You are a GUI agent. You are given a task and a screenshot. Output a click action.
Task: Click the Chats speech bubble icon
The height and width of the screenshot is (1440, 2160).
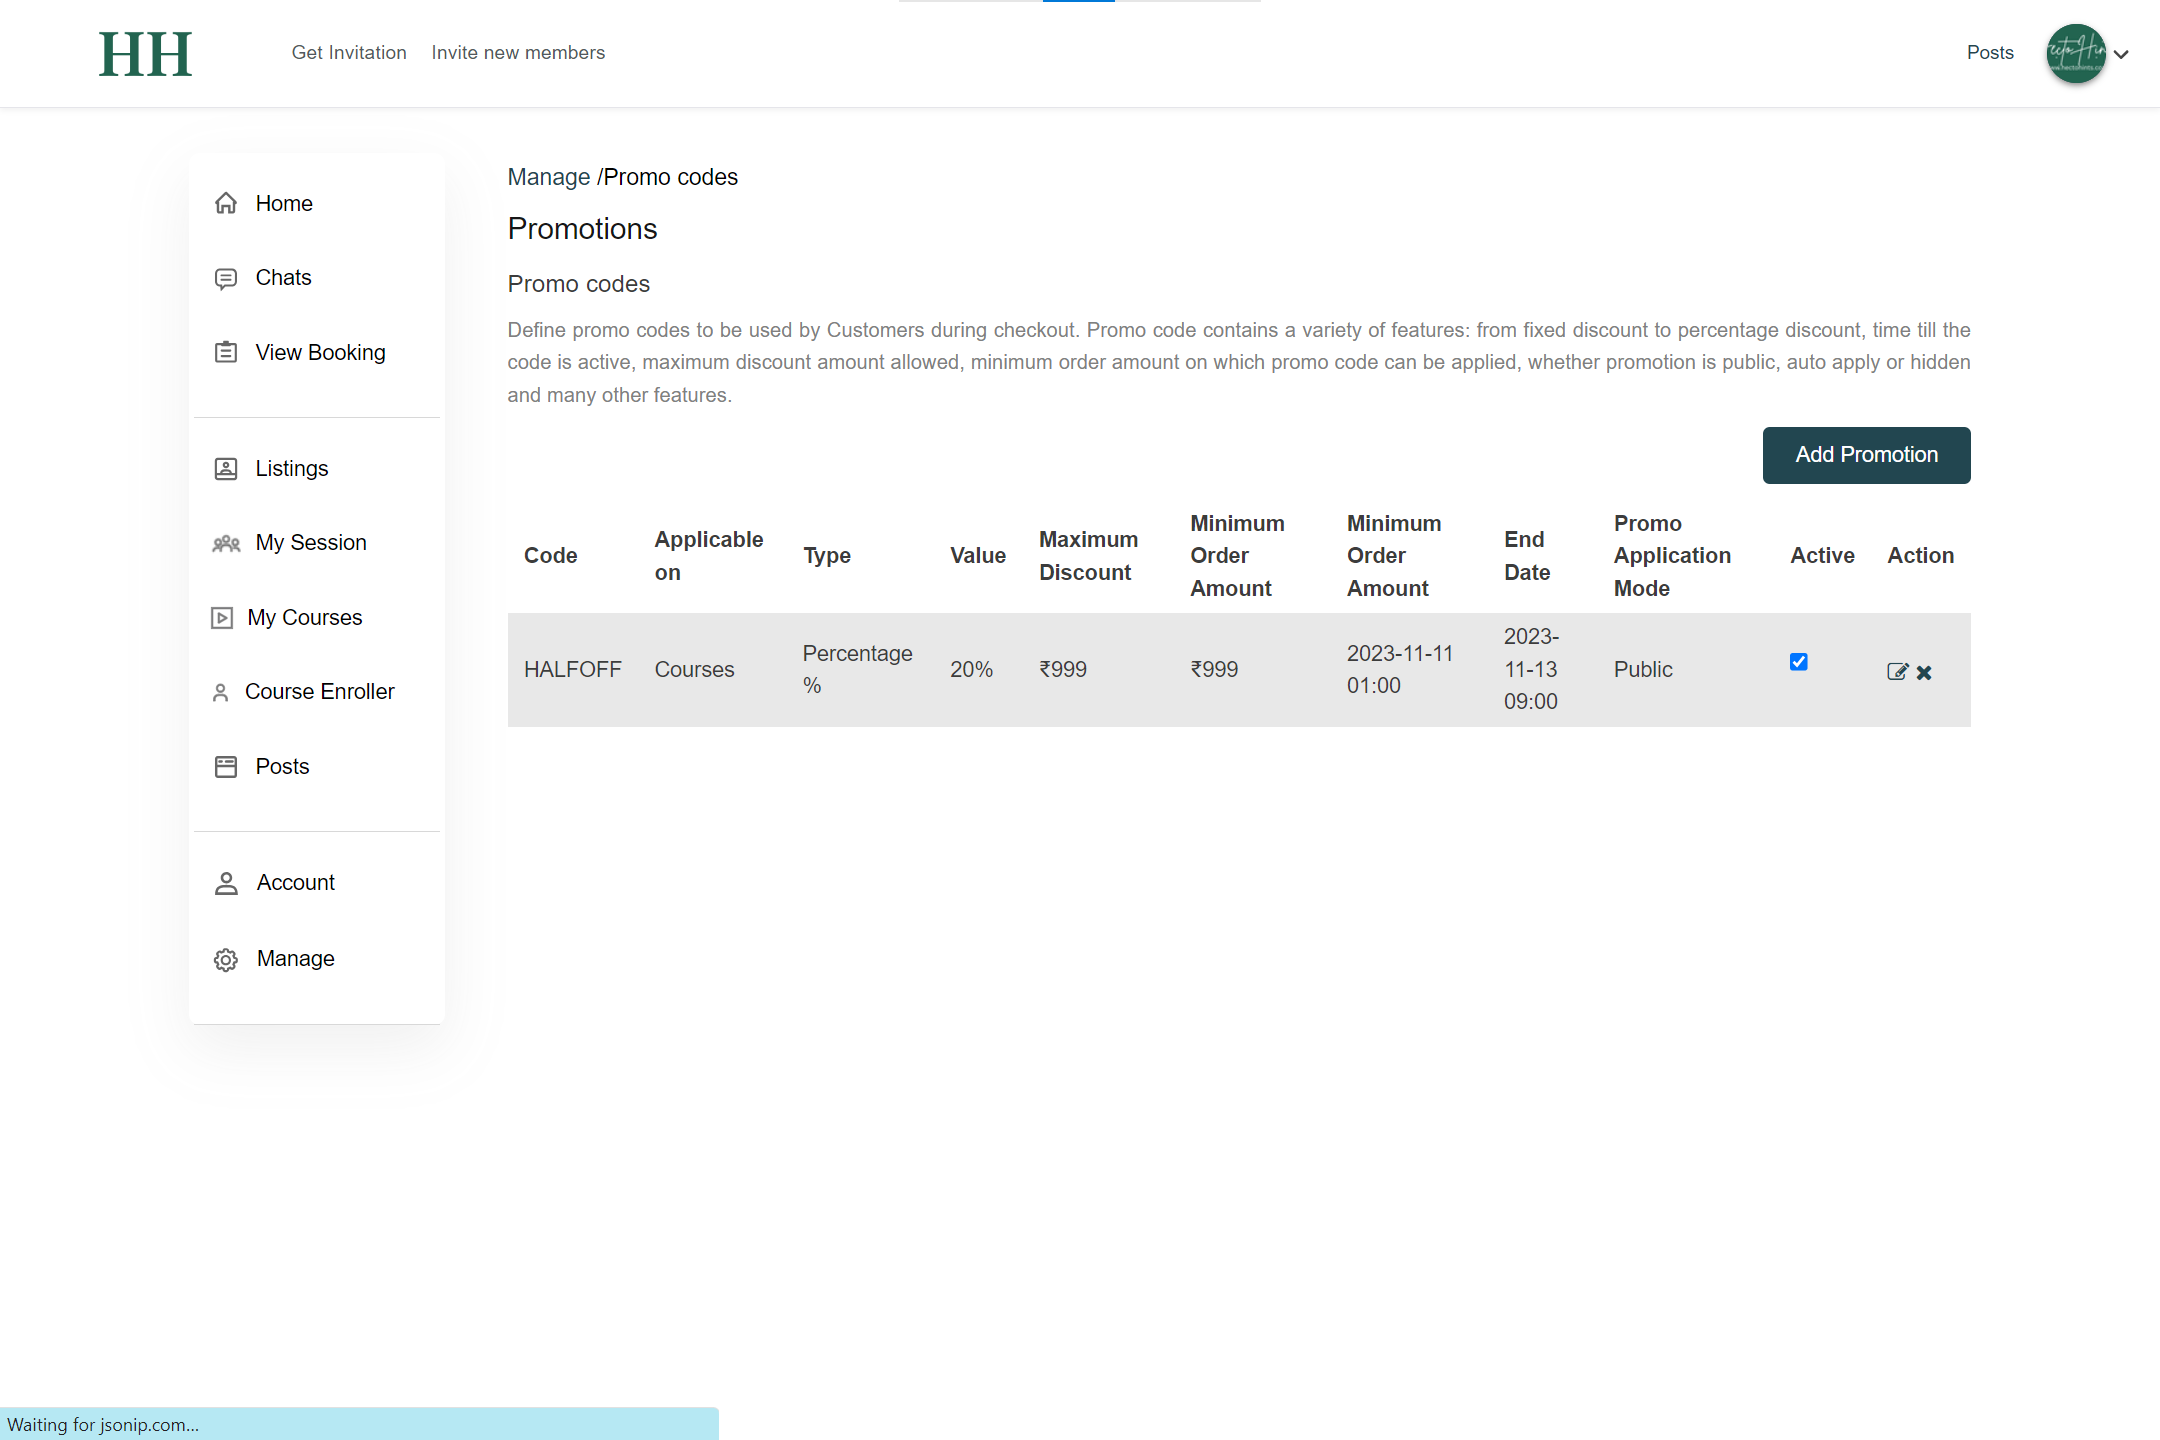(226, 278)
